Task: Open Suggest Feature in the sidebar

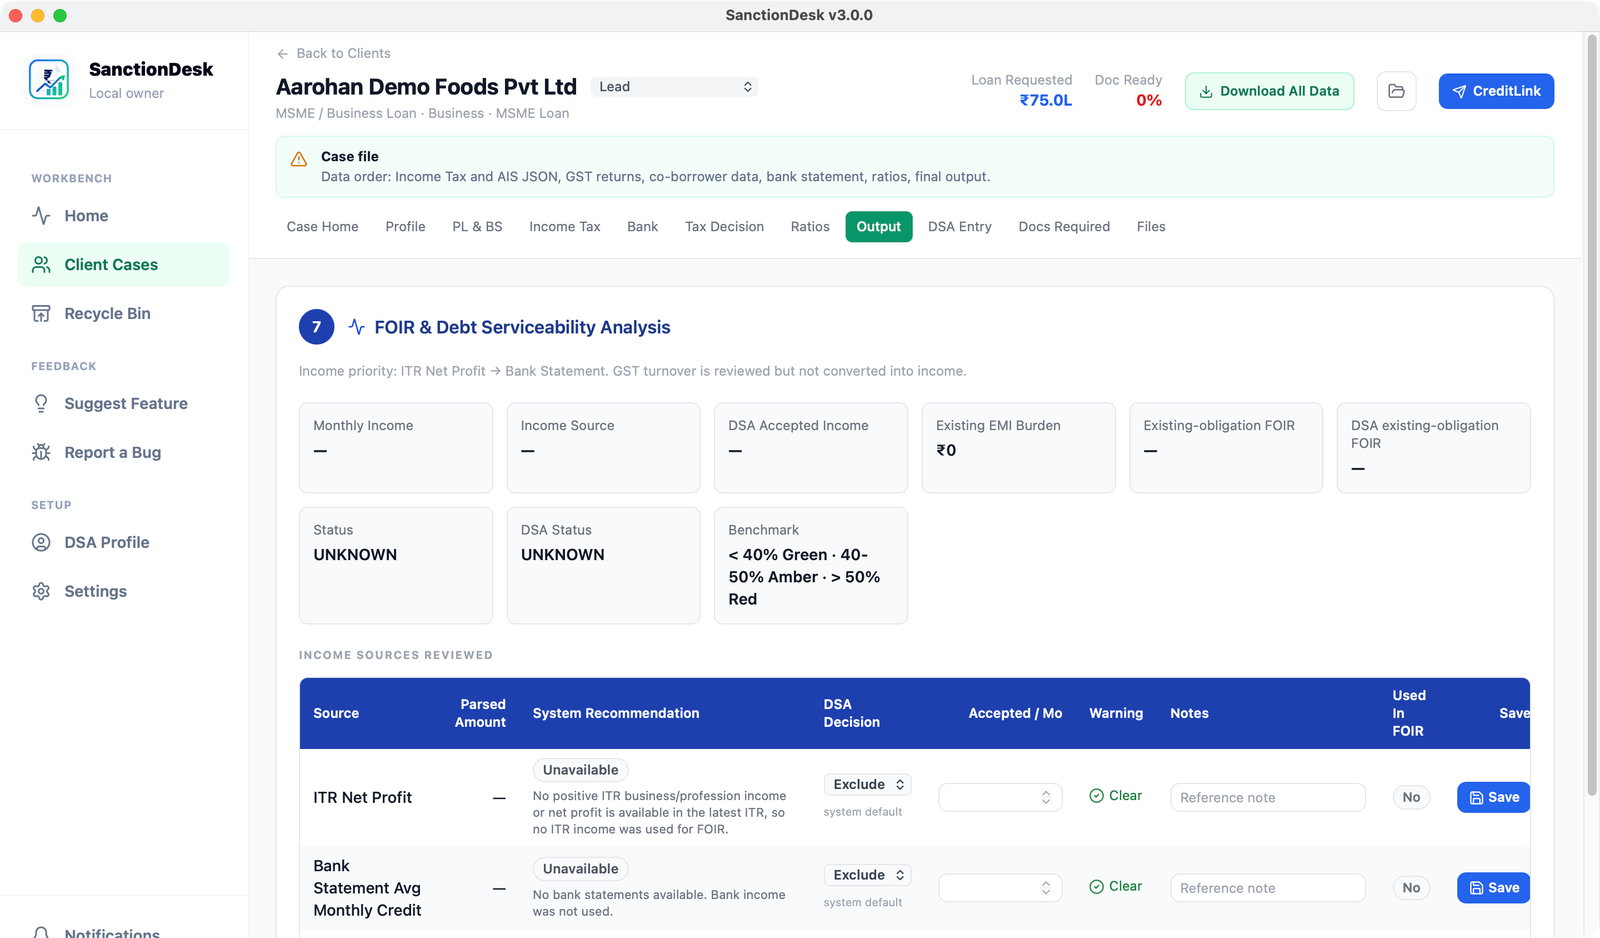Action: coord(124,403)
